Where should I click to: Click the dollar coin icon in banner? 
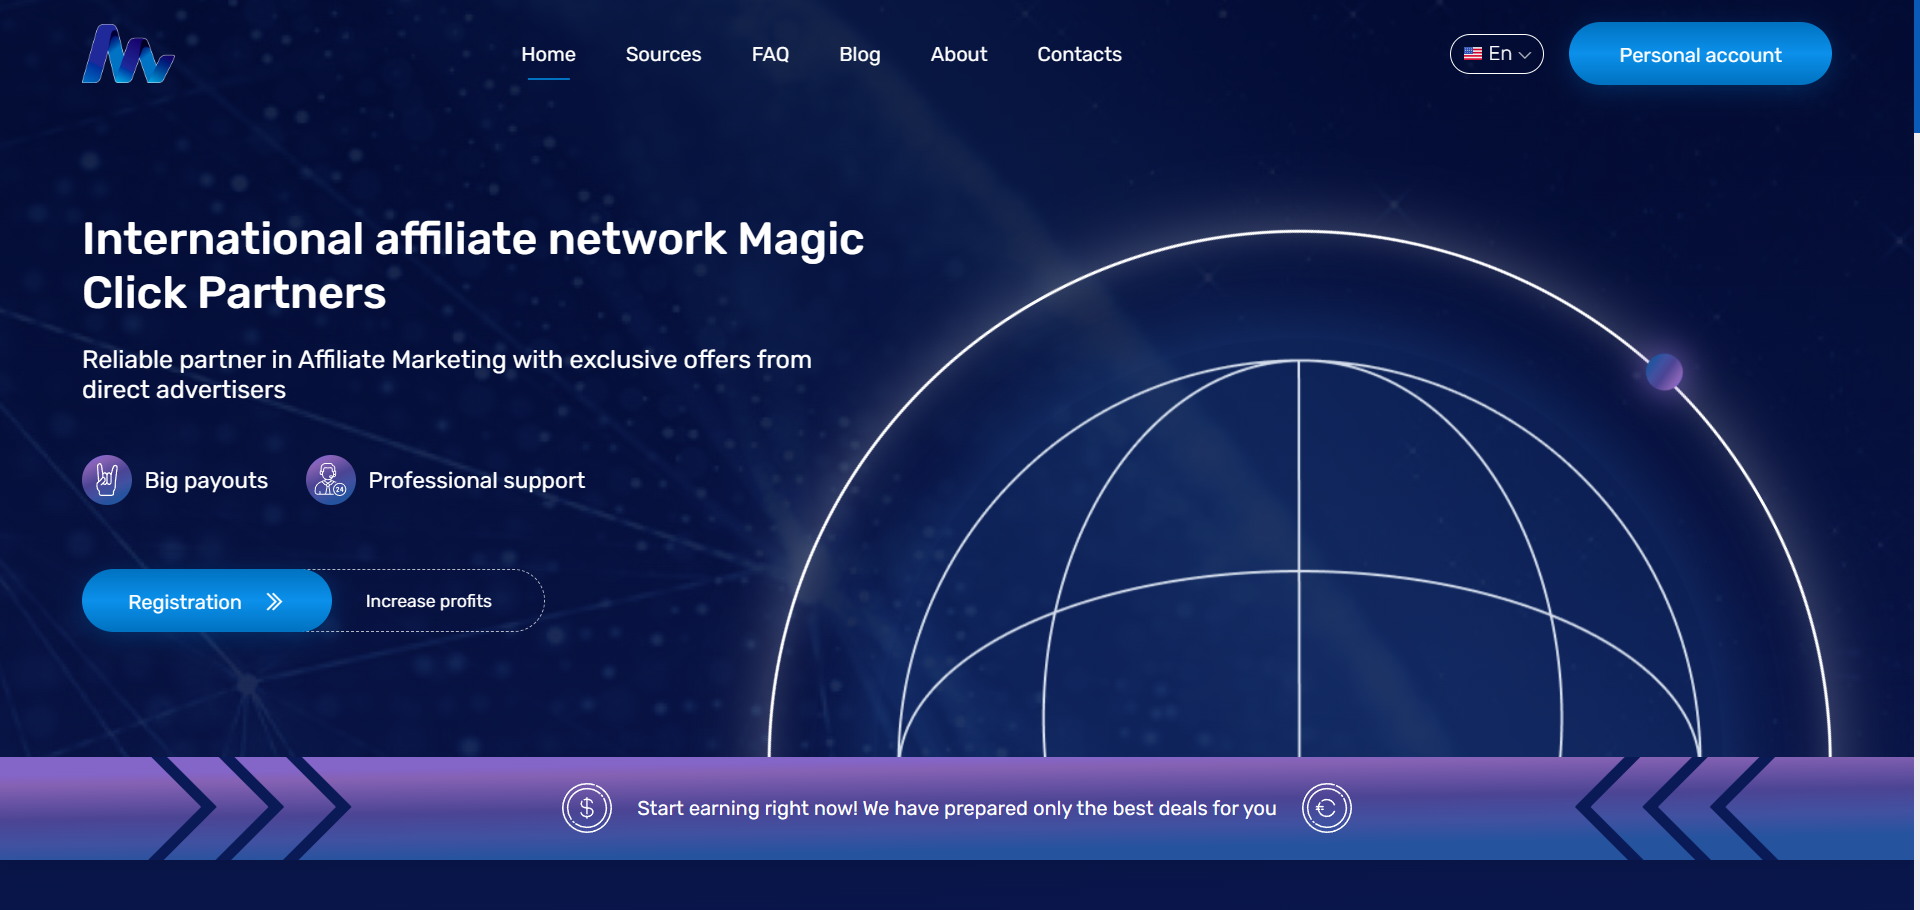point(587,808)
